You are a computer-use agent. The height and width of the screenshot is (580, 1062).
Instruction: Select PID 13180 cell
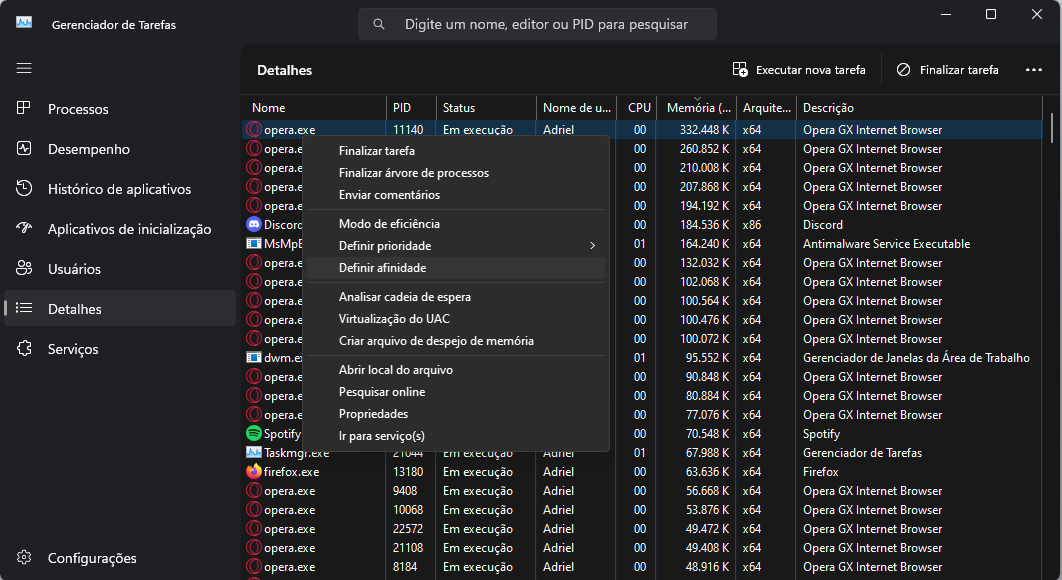[408, 472]
